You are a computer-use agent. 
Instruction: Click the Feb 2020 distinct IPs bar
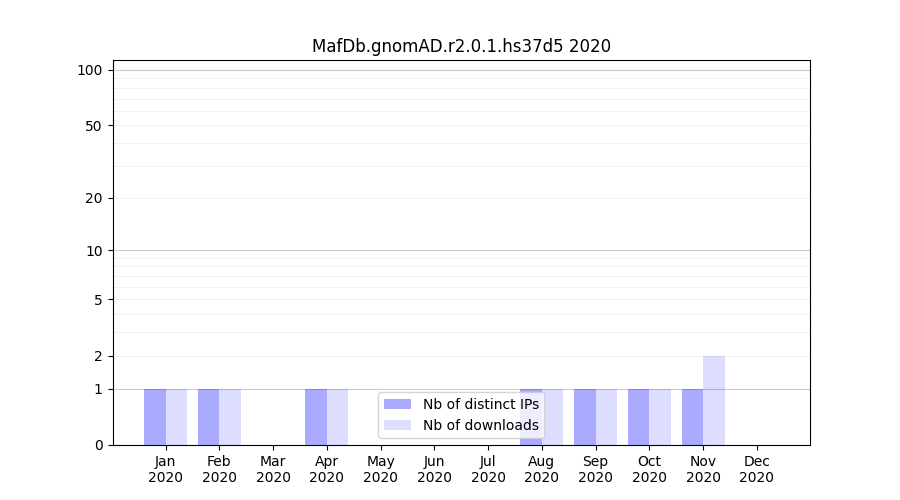pos(208,417)
